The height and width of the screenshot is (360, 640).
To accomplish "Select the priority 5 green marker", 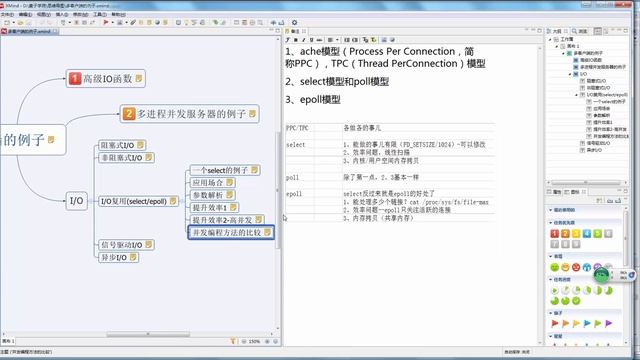I will [x=597, y=233].
